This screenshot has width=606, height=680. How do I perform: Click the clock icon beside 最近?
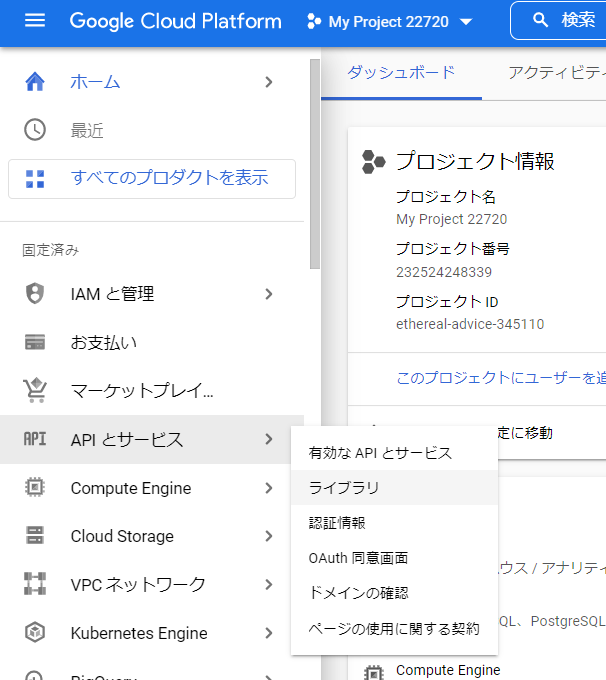[35, 130]
